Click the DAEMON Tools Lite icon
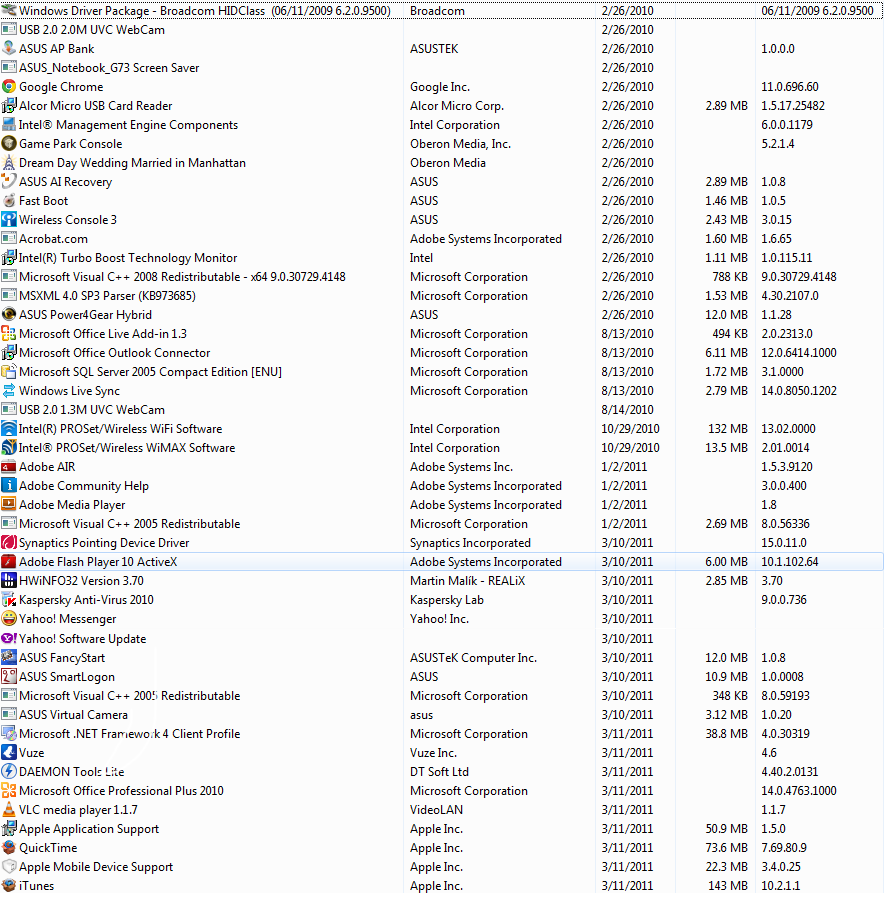This screenshot has width=884, height=900. click(9, 771)
